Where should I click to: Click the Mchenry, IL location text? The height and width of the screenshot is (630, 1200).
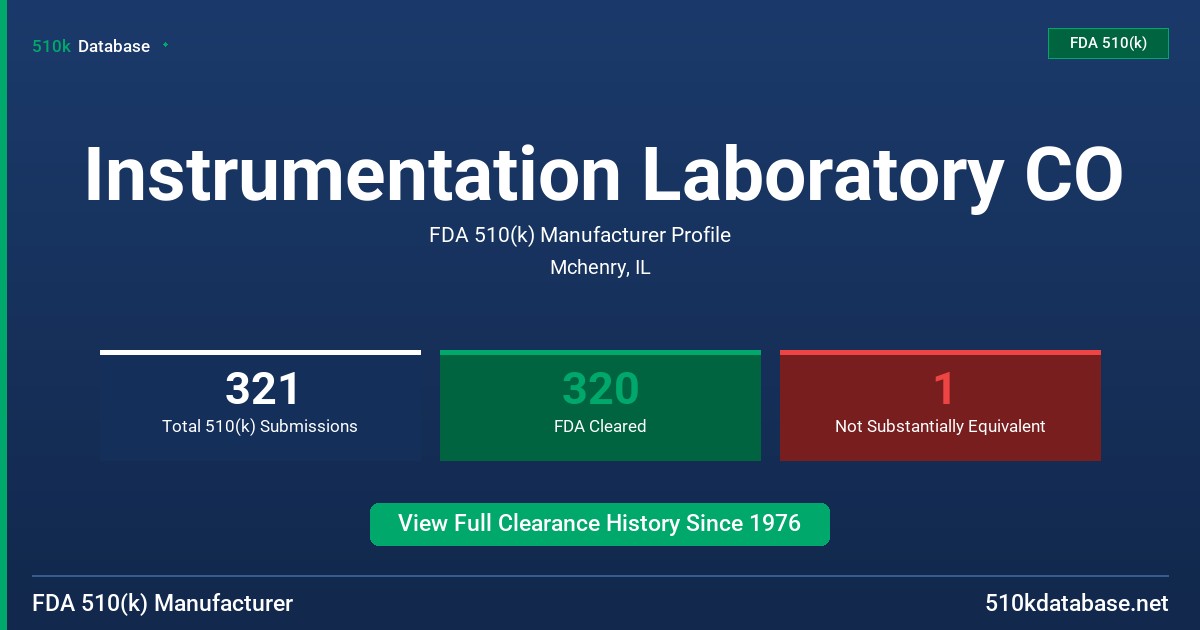click(x=600, y=268)
